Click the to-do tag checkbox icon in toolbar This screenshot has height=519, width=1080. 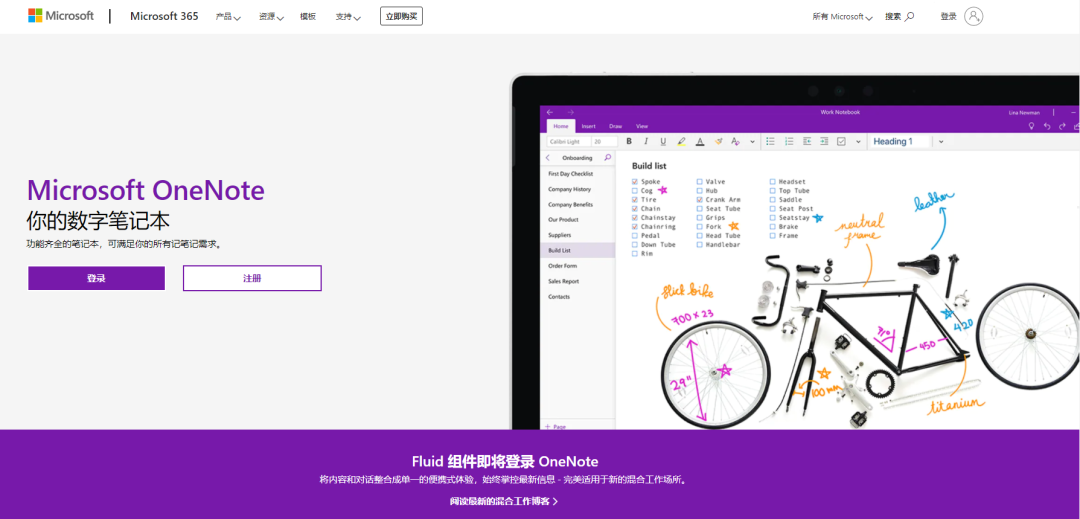click(x=841, y=141)
